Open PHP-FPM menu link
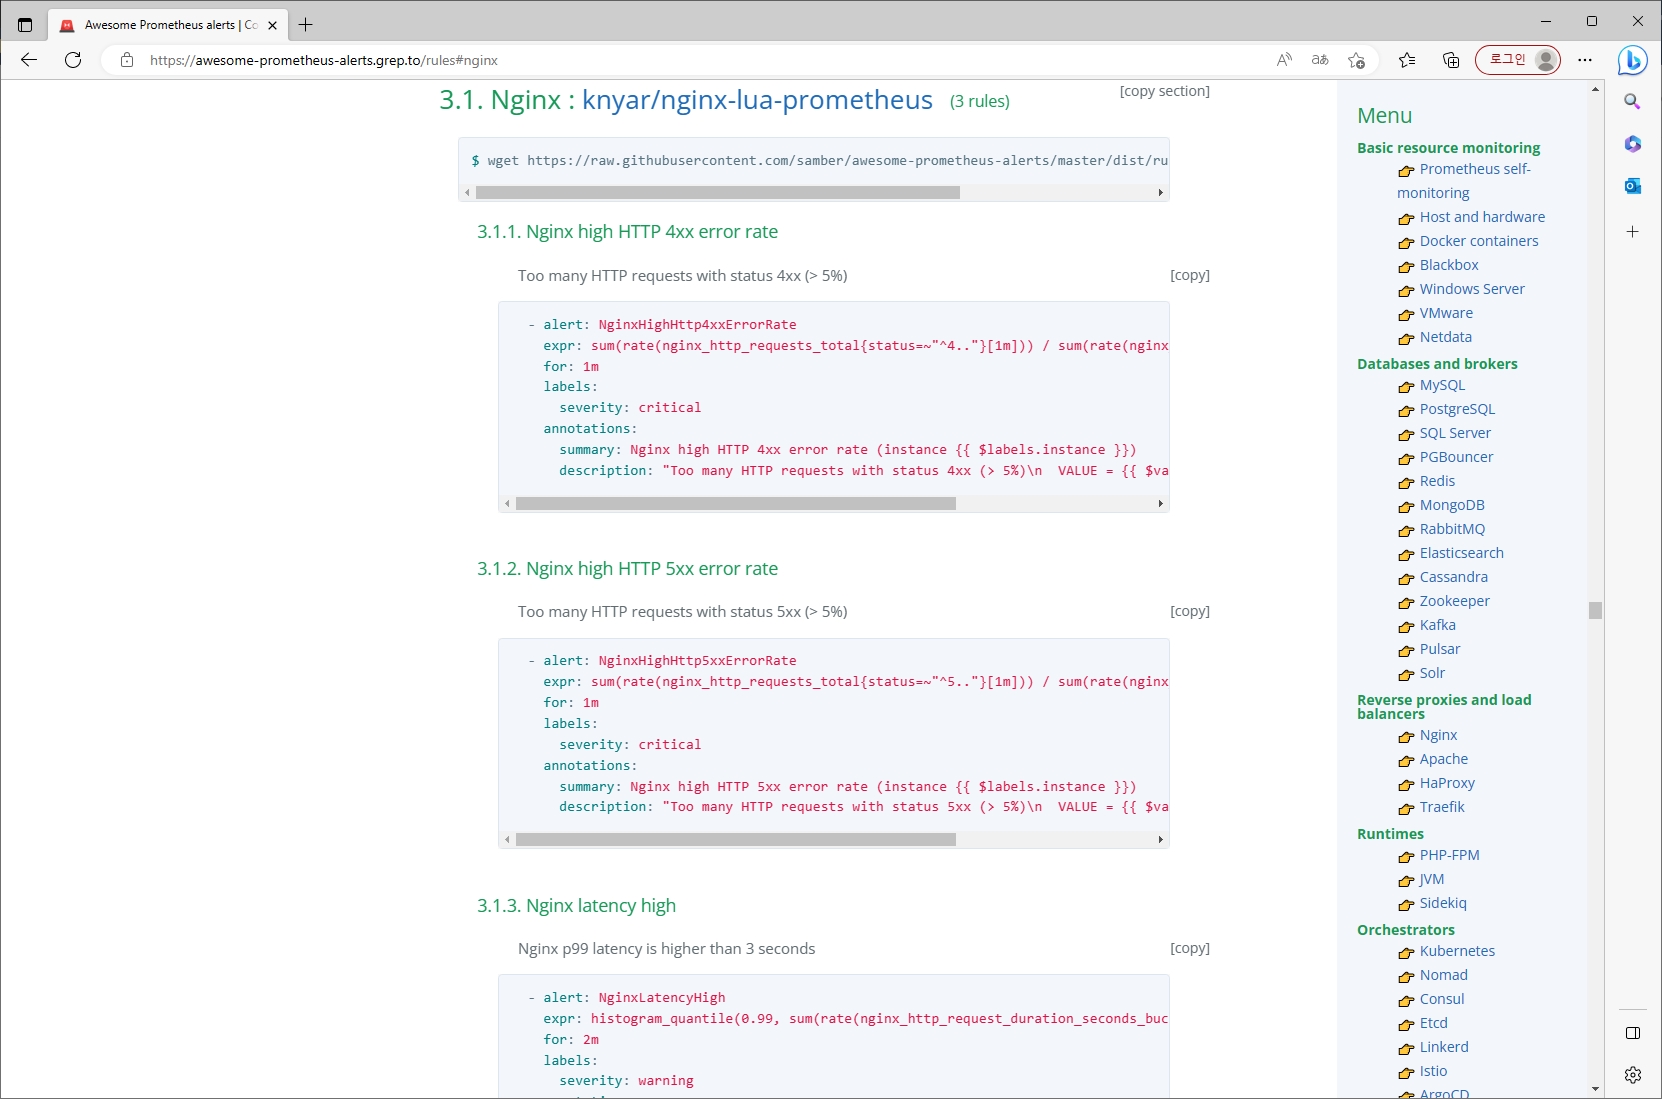Image resolution: width=1662 pixels, height=1099 pixels. pos(1449,855)
